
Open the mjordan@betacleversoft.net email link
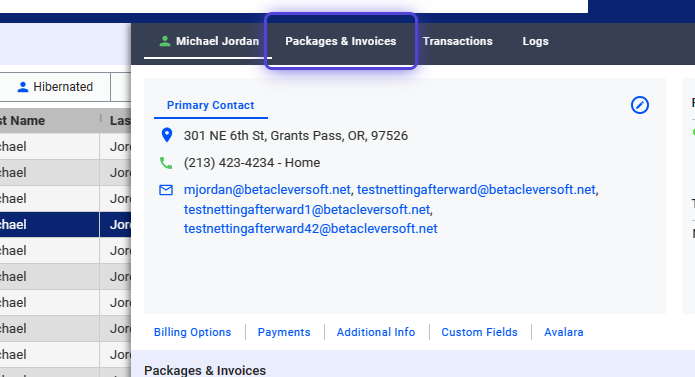click(x=267, y=190)
